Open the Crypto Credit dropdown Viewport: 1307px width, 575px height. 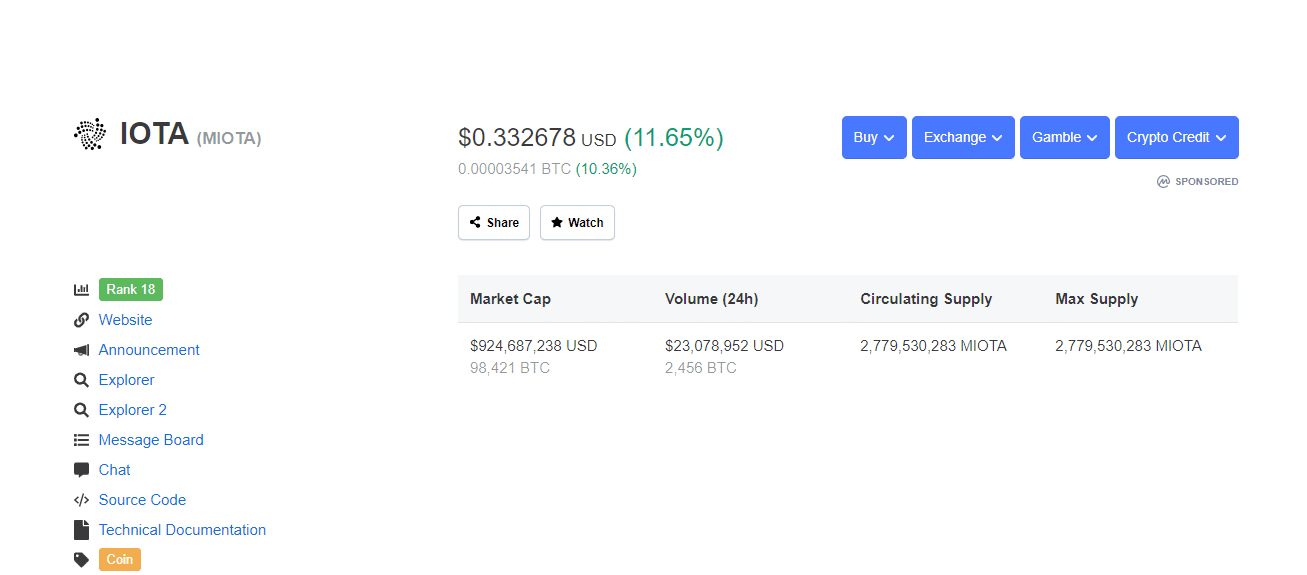coord(1176,138)
